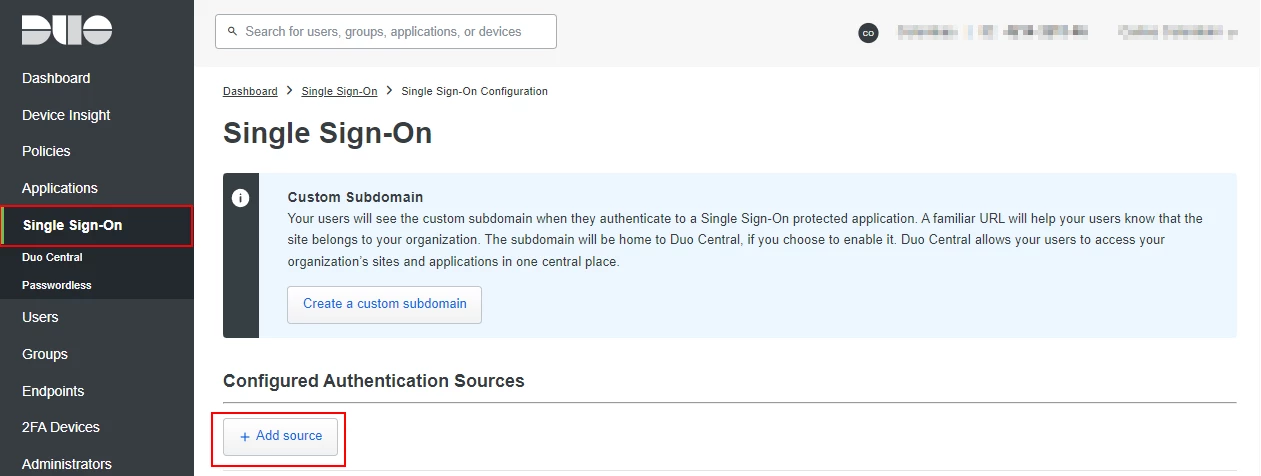Click the info icon in Custom Subdomain banner

click(x=240, y=198)
